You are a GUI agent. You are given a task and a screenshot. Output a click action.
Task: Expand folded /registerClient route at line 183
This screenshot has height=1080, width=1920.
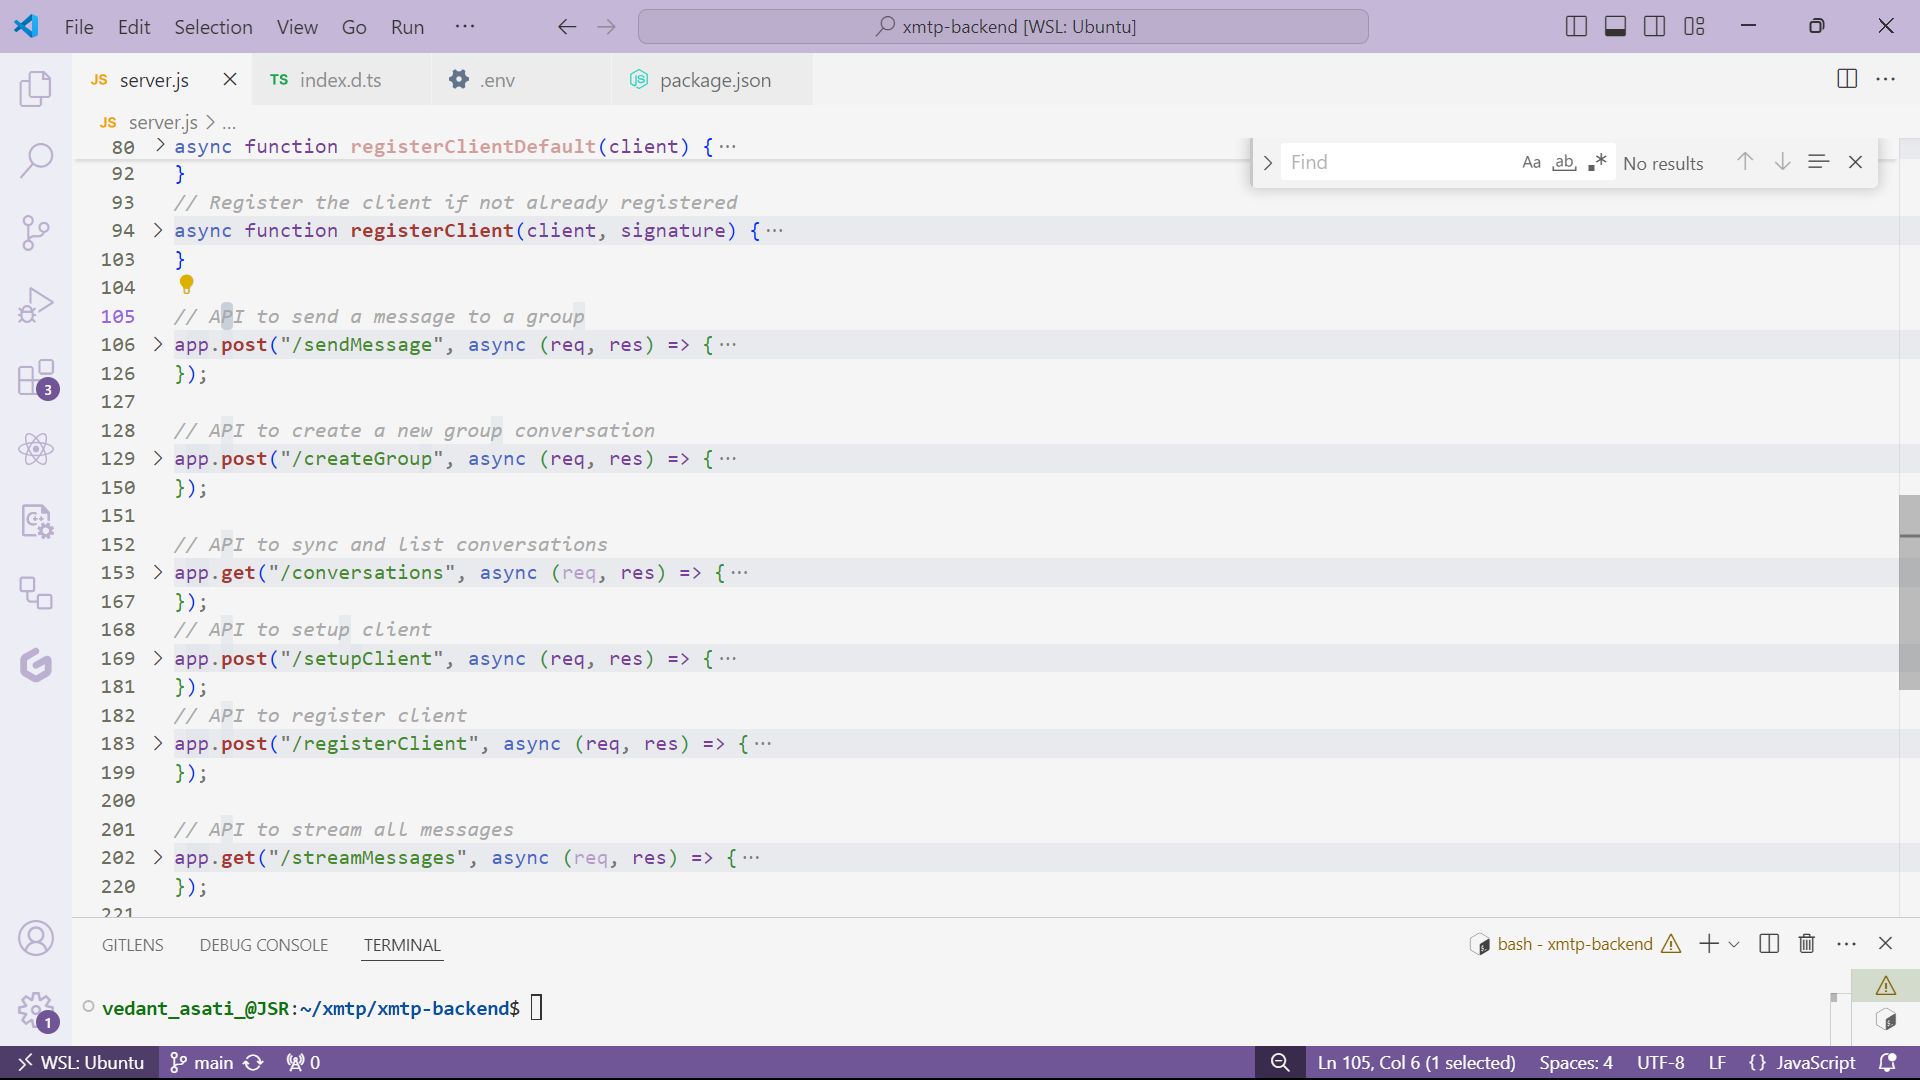158,743
